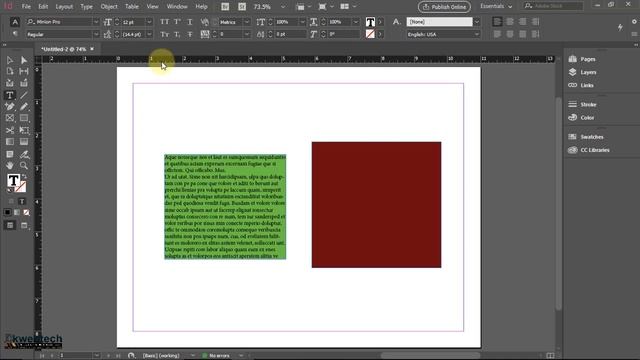The width and height of the screenshot is (640, 360).
Task: Select the Scissors tool
Action: 10,130
